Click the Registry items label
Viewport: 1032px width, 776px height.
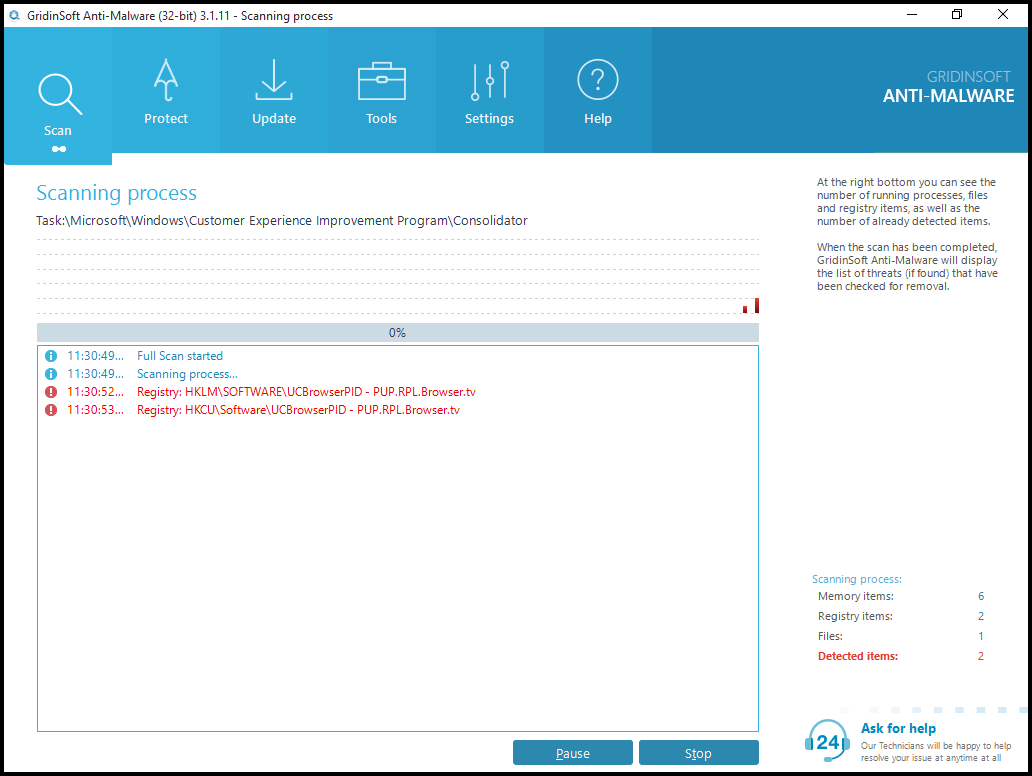pos(855,616)
